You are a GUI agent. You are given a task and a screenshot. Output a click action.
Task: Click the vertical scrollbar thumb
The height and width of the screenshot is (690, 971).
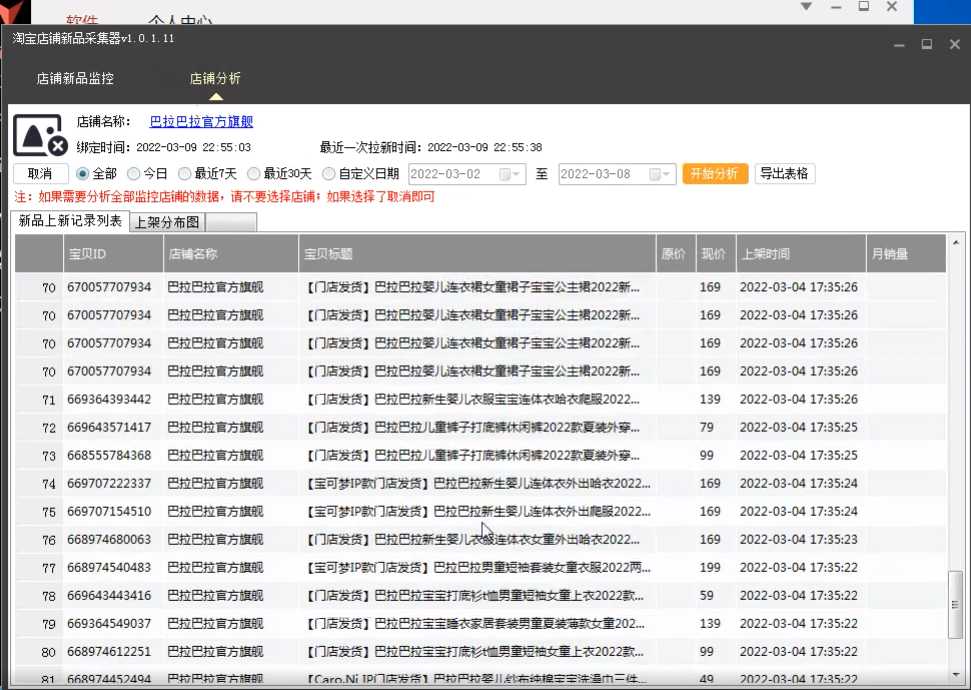coord(956,605)
